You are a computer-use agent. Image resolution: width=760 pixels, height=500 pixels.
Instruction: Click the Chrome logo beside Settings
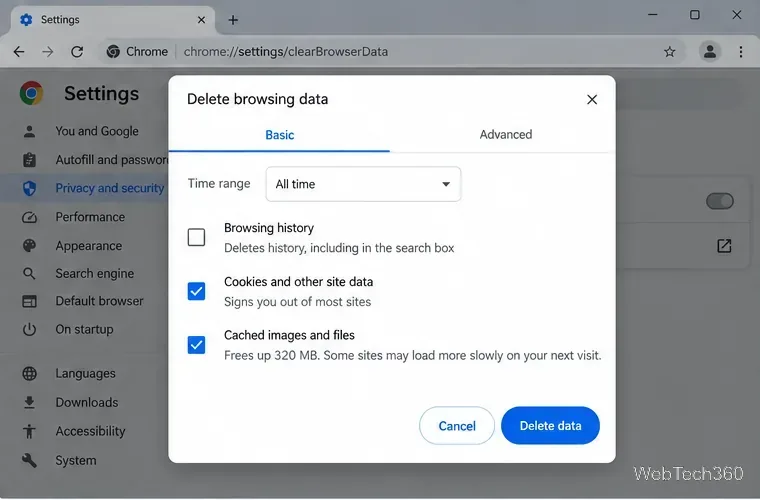pyautogui.click(x=32, y=93)
